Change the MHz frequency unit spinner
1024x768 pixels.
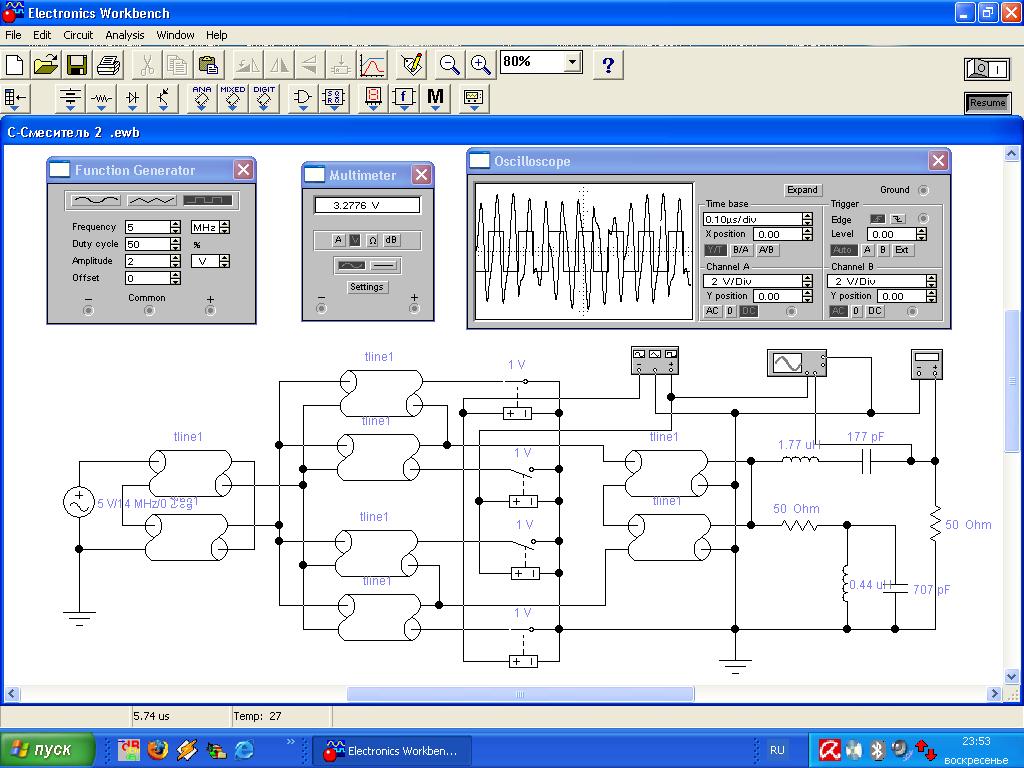(x=225, y=227)
